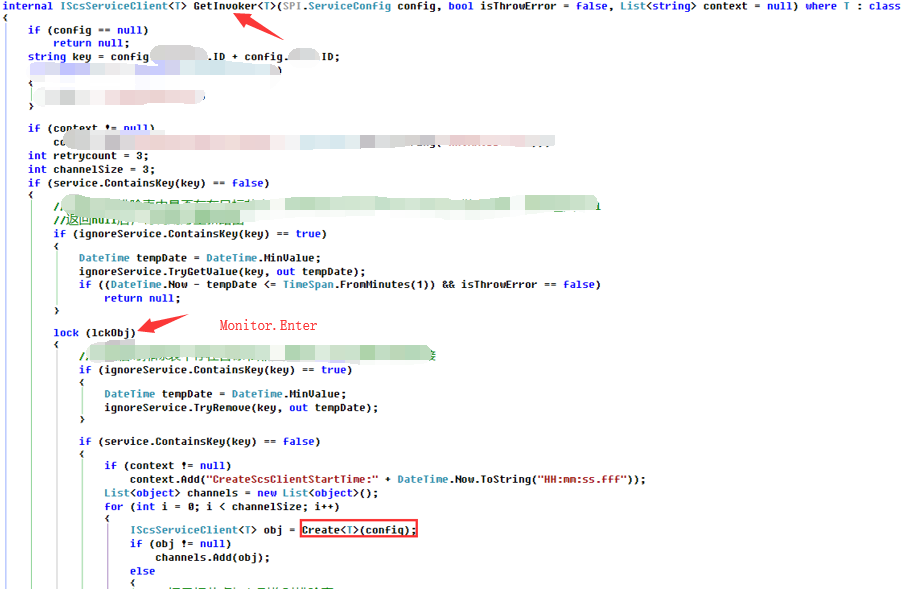Click 'List<object> channels = new List<object>();' line
Viewport: 914px width, 603px height.
point(241,493)
